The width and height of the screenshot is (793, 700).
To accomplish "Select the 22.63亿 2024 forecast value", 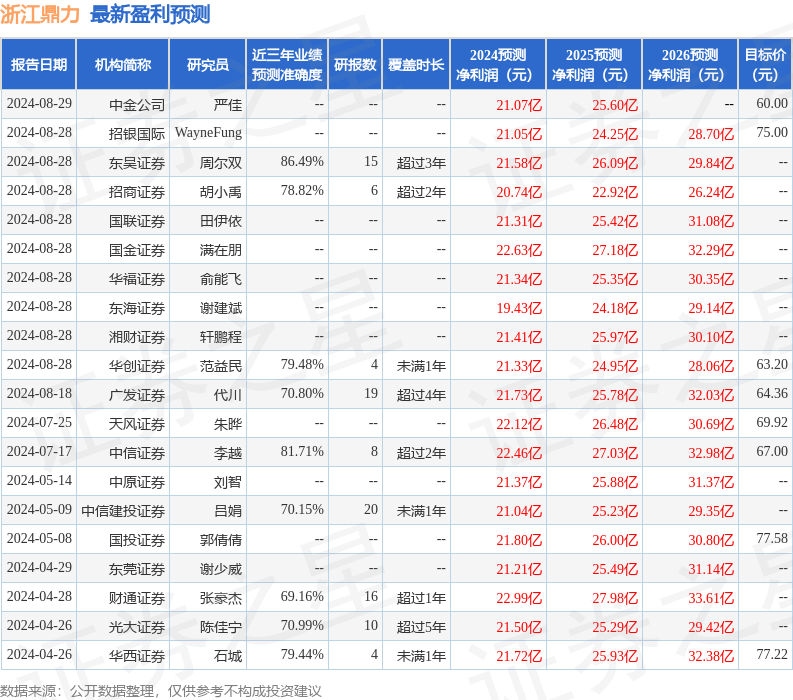I will 519,250.
